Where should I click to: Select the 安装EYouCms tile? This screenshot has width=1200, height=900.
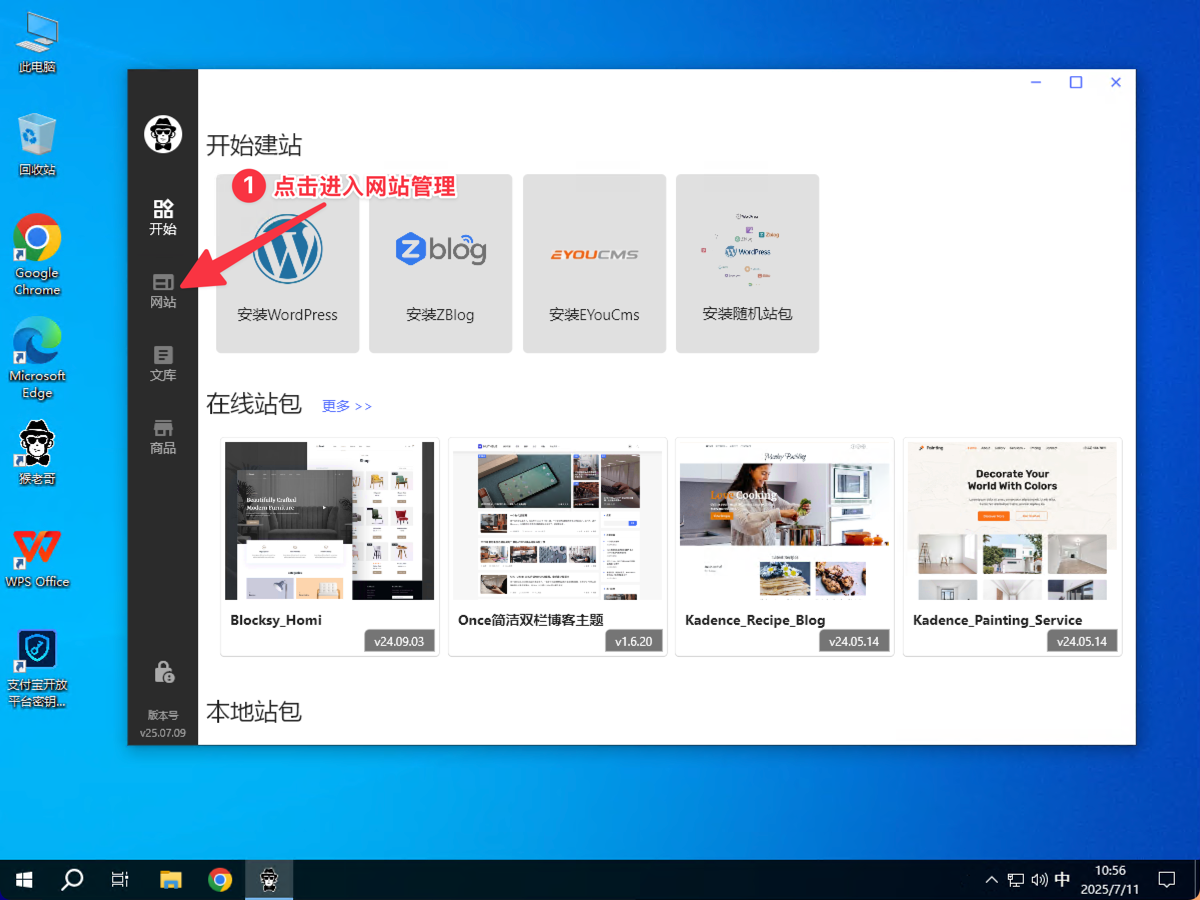point(594,264)
